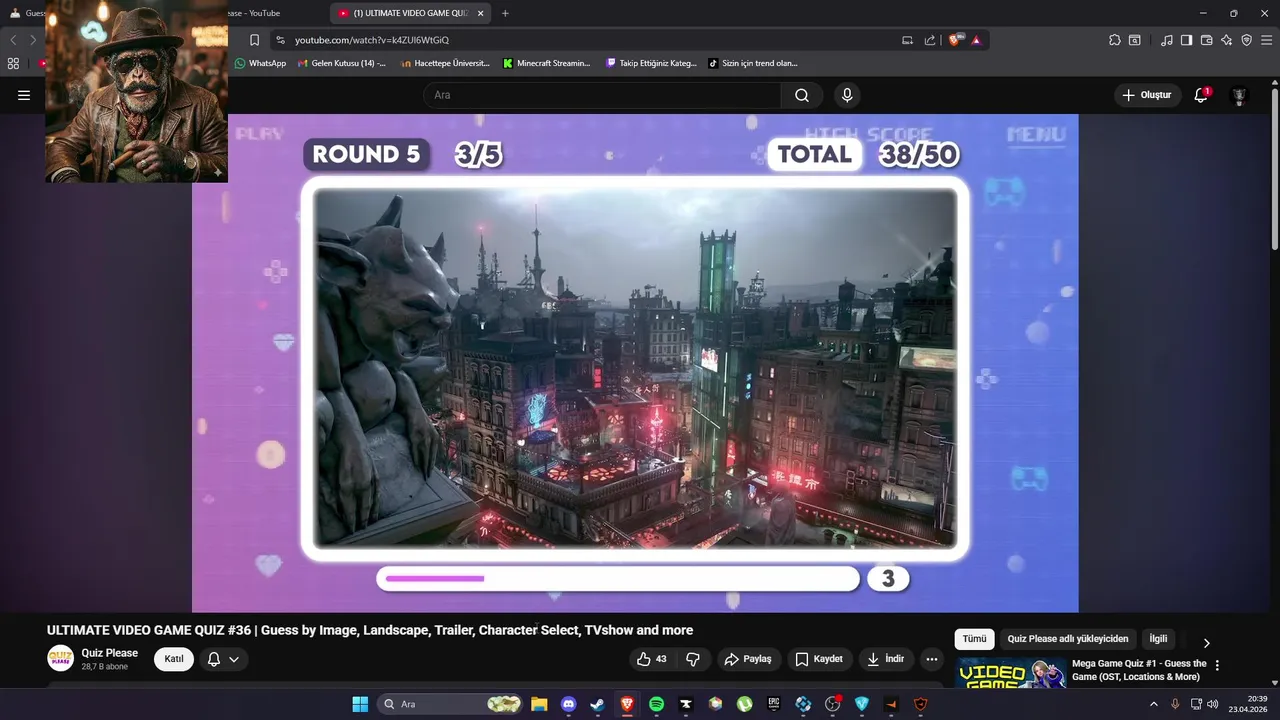Image resolution: width=1280 pixels, height=720 pixels.
Task: Open the browser extensions puzzle icon
Action: coord(1115,40)
